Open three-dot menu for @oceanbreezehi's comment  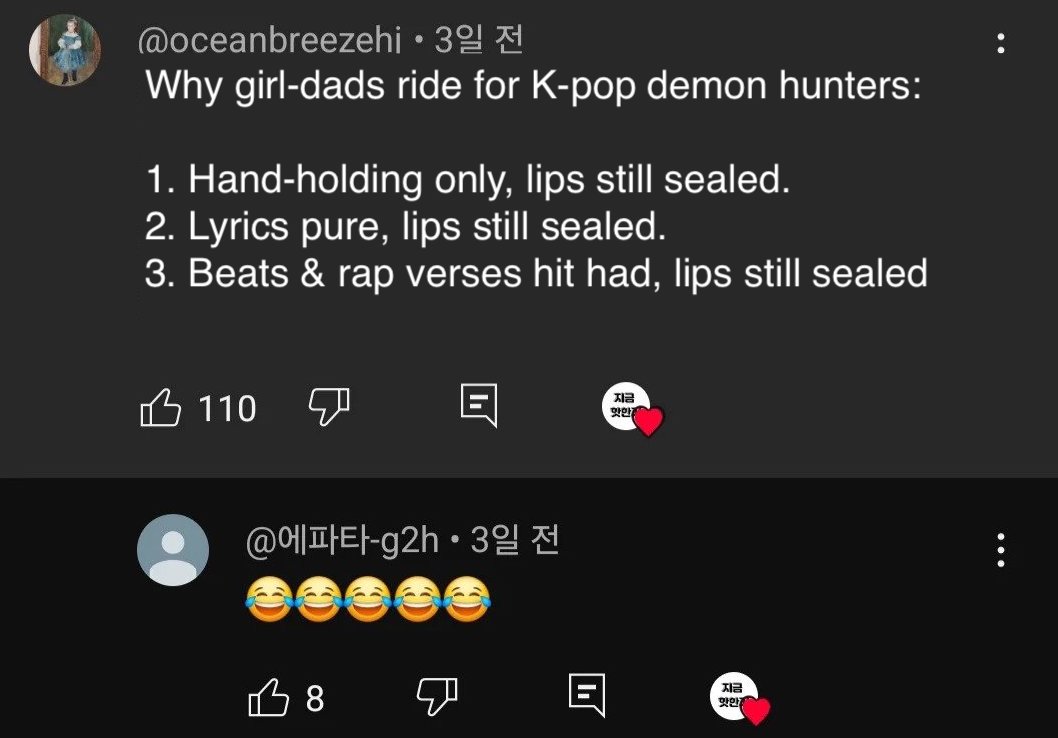(1001, 44)
